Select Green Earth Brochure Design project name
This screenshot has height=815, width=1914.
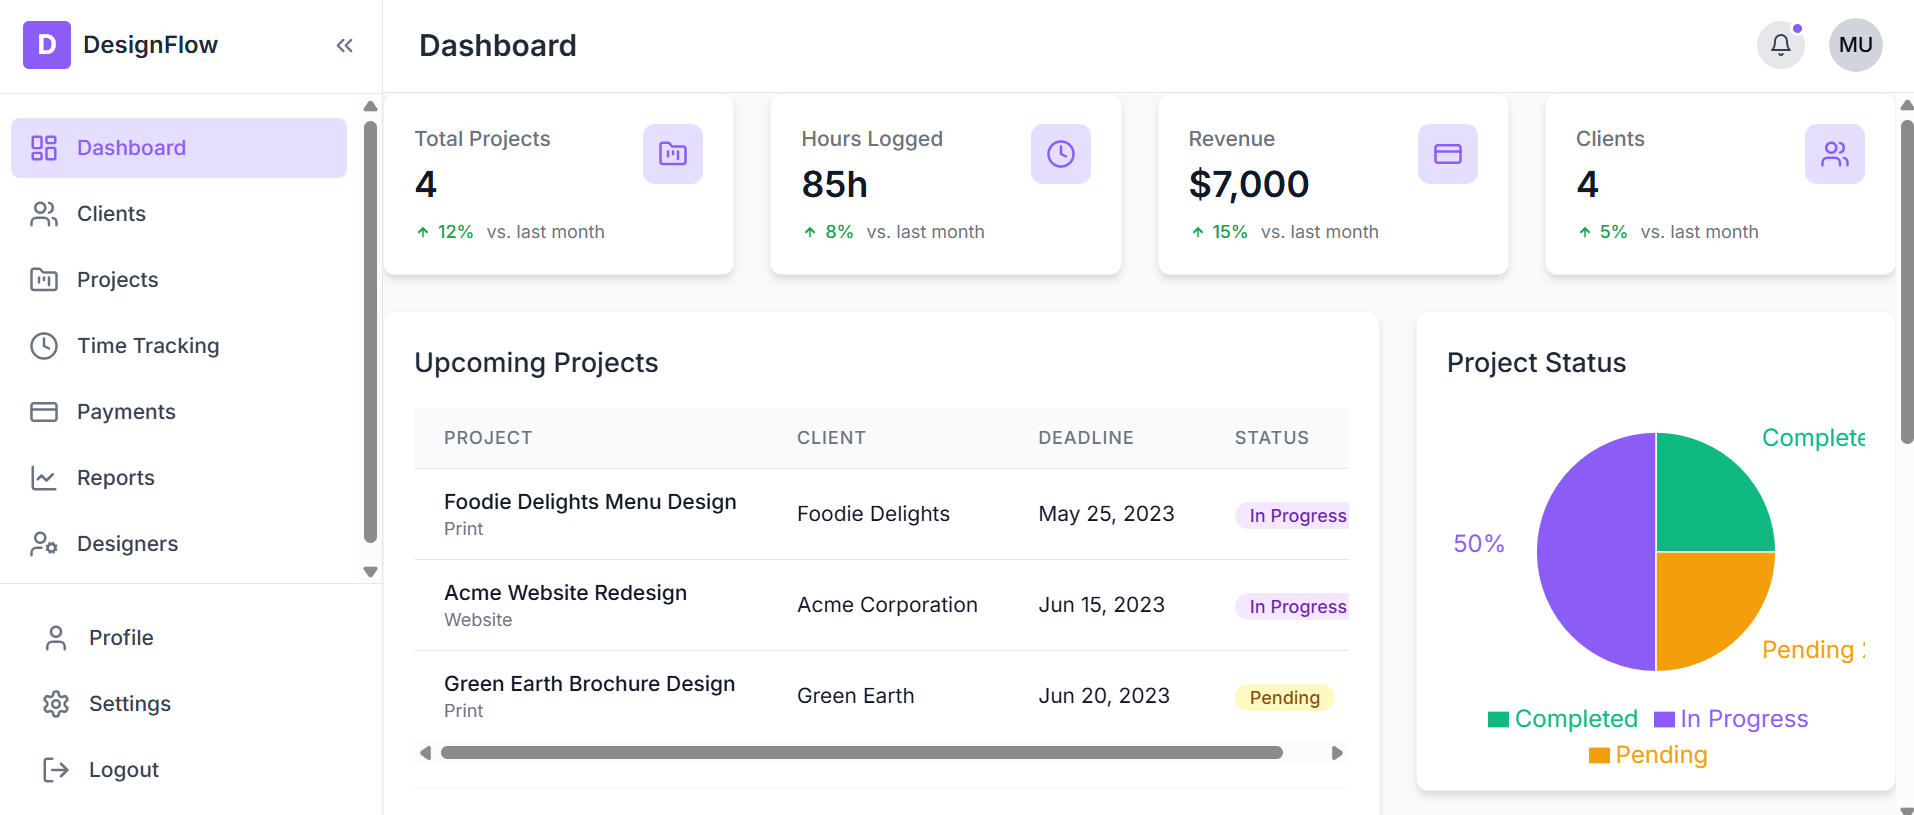click(589, 684)
